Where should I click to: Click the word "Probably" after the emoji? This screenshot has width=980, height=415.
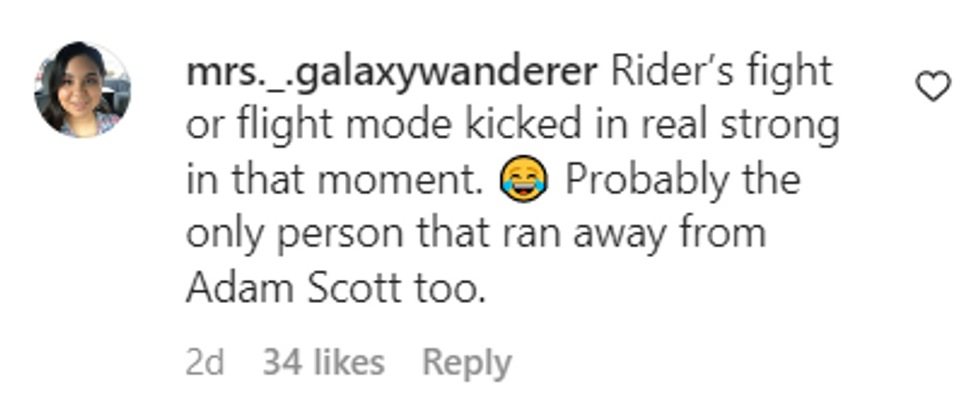point(646,182)
